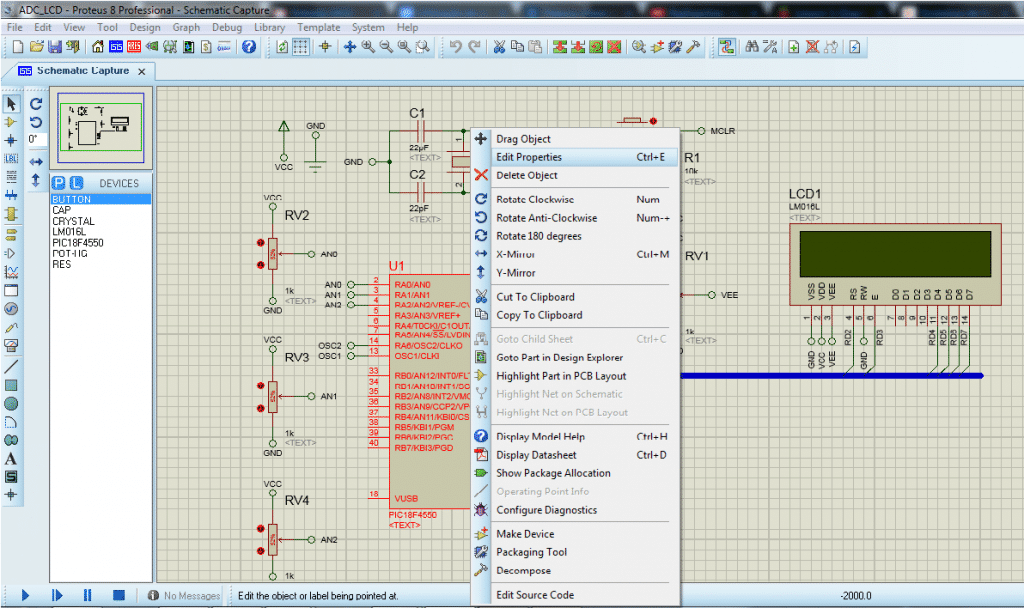Click the Save Project toolbar icon

pyautogui.click(x=53, y=46)
